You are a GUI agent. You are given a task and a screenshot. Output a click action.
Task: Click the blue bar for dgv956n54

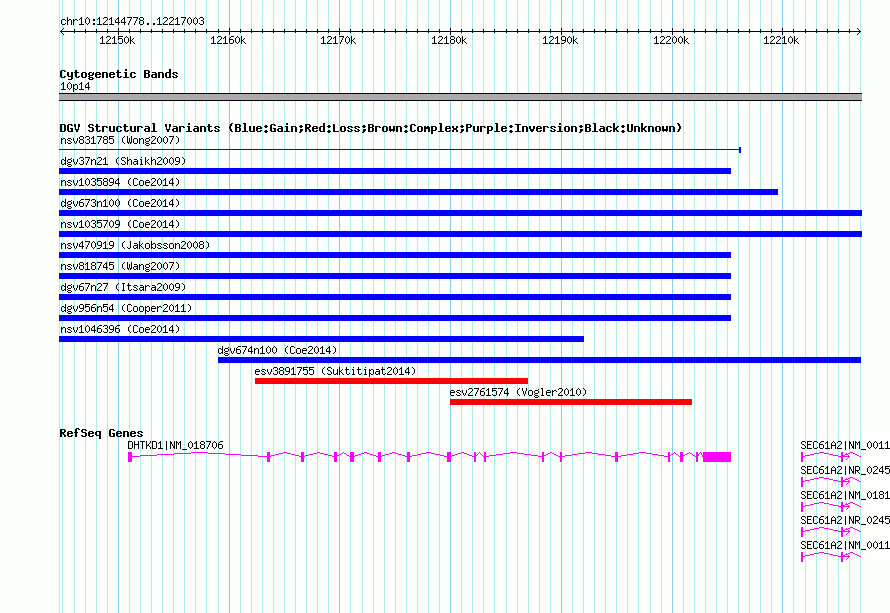click(x=395, y=318)
